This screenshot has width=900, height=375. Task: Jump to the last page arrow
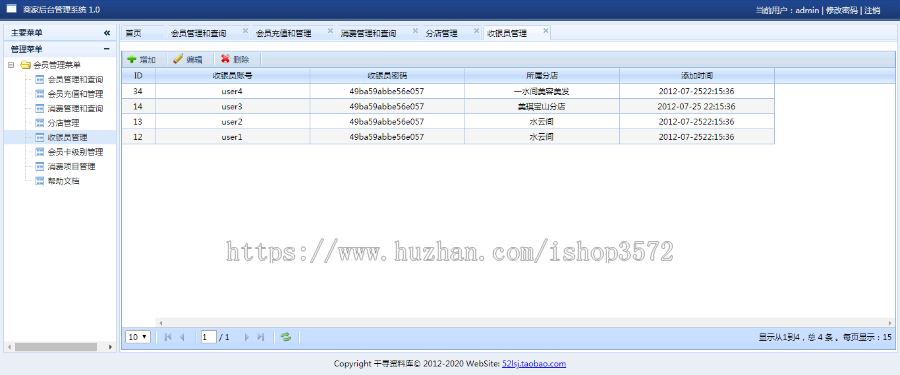261,337
